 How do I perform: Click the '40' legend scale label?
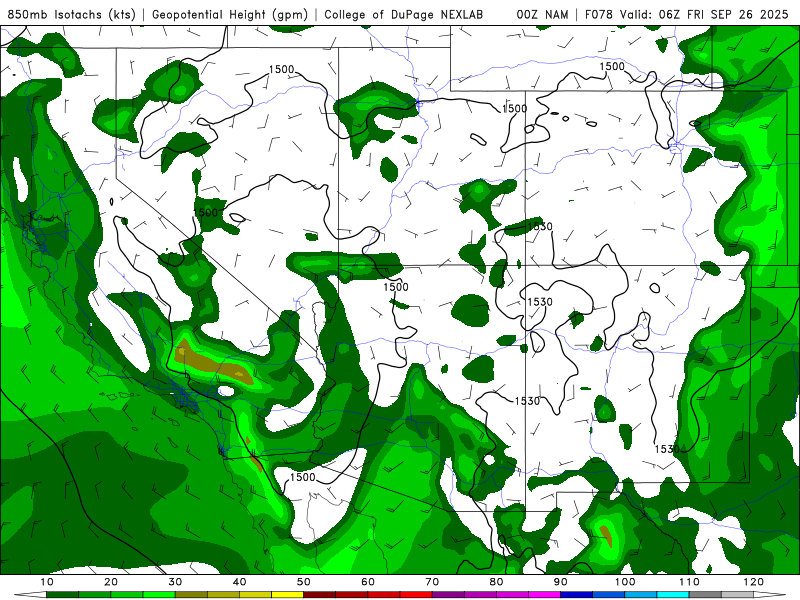pos(239,582)
